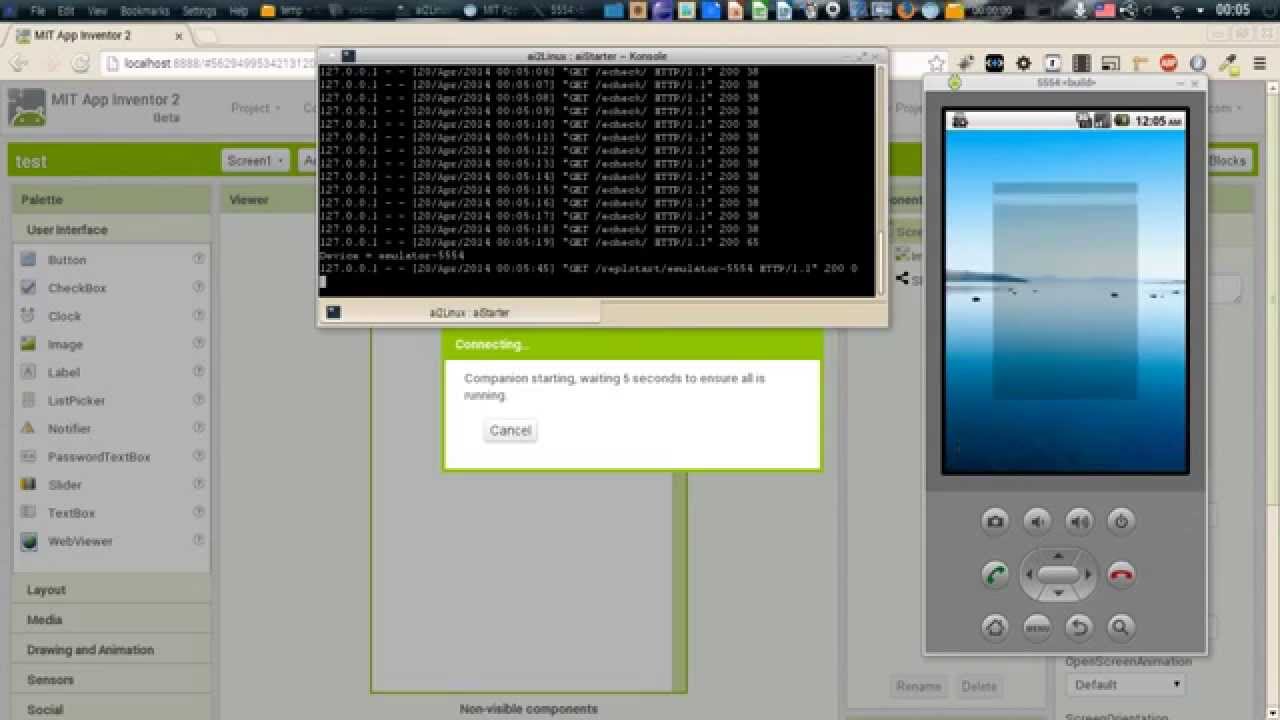Expand the Social palette section
The width and height of the screenshot is (1280, 720).
(112, 710)
